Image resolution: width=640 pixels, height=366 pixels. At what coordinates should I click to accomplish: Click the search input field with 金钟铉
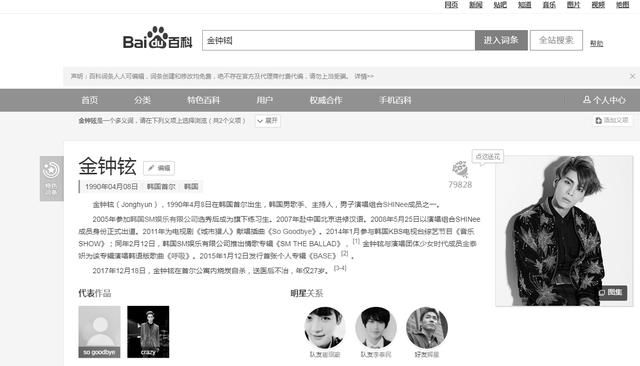[338, 40]
